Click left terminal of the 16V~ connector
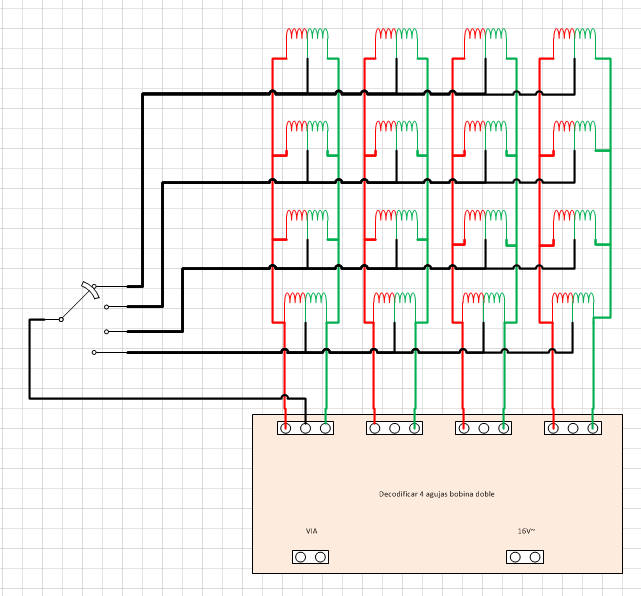The height and width of the screenshot is (596, 641). click(x=515, y=557)
